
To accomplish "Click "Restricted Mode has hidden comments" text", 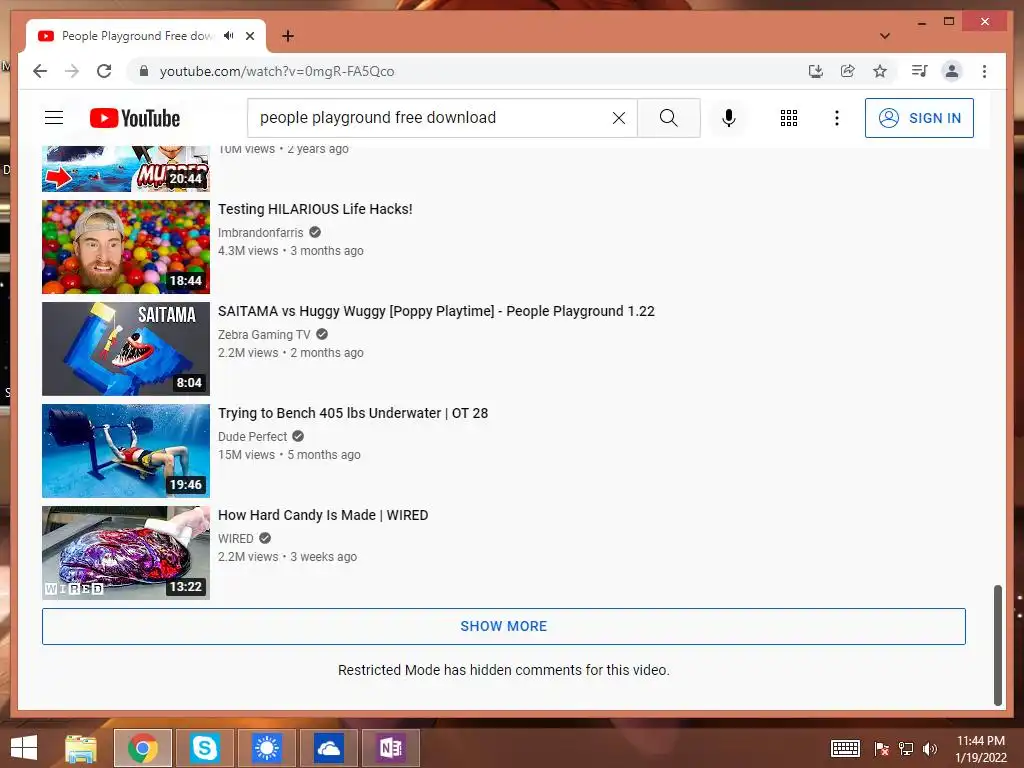I will [504, 670].
